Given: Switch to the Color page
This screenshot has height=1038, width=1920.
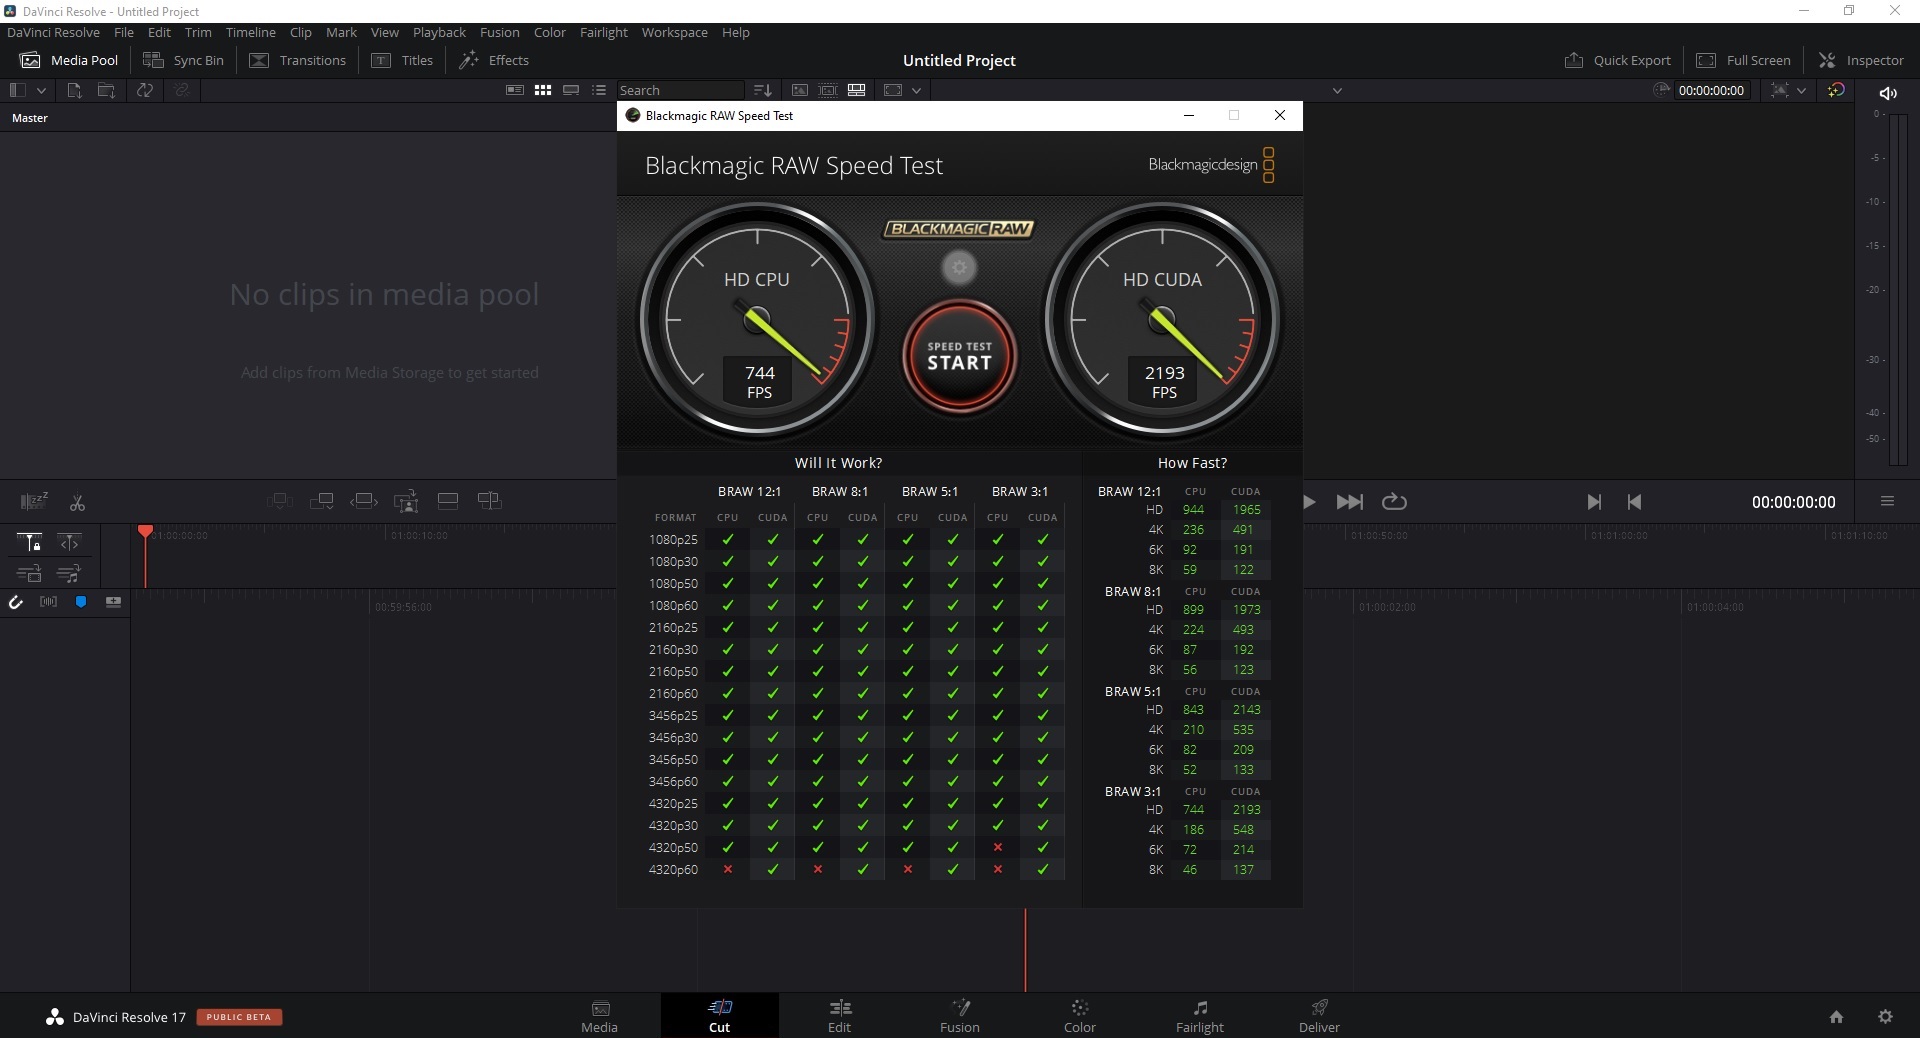Looking at the screenshot, I should [1080, 1016].
